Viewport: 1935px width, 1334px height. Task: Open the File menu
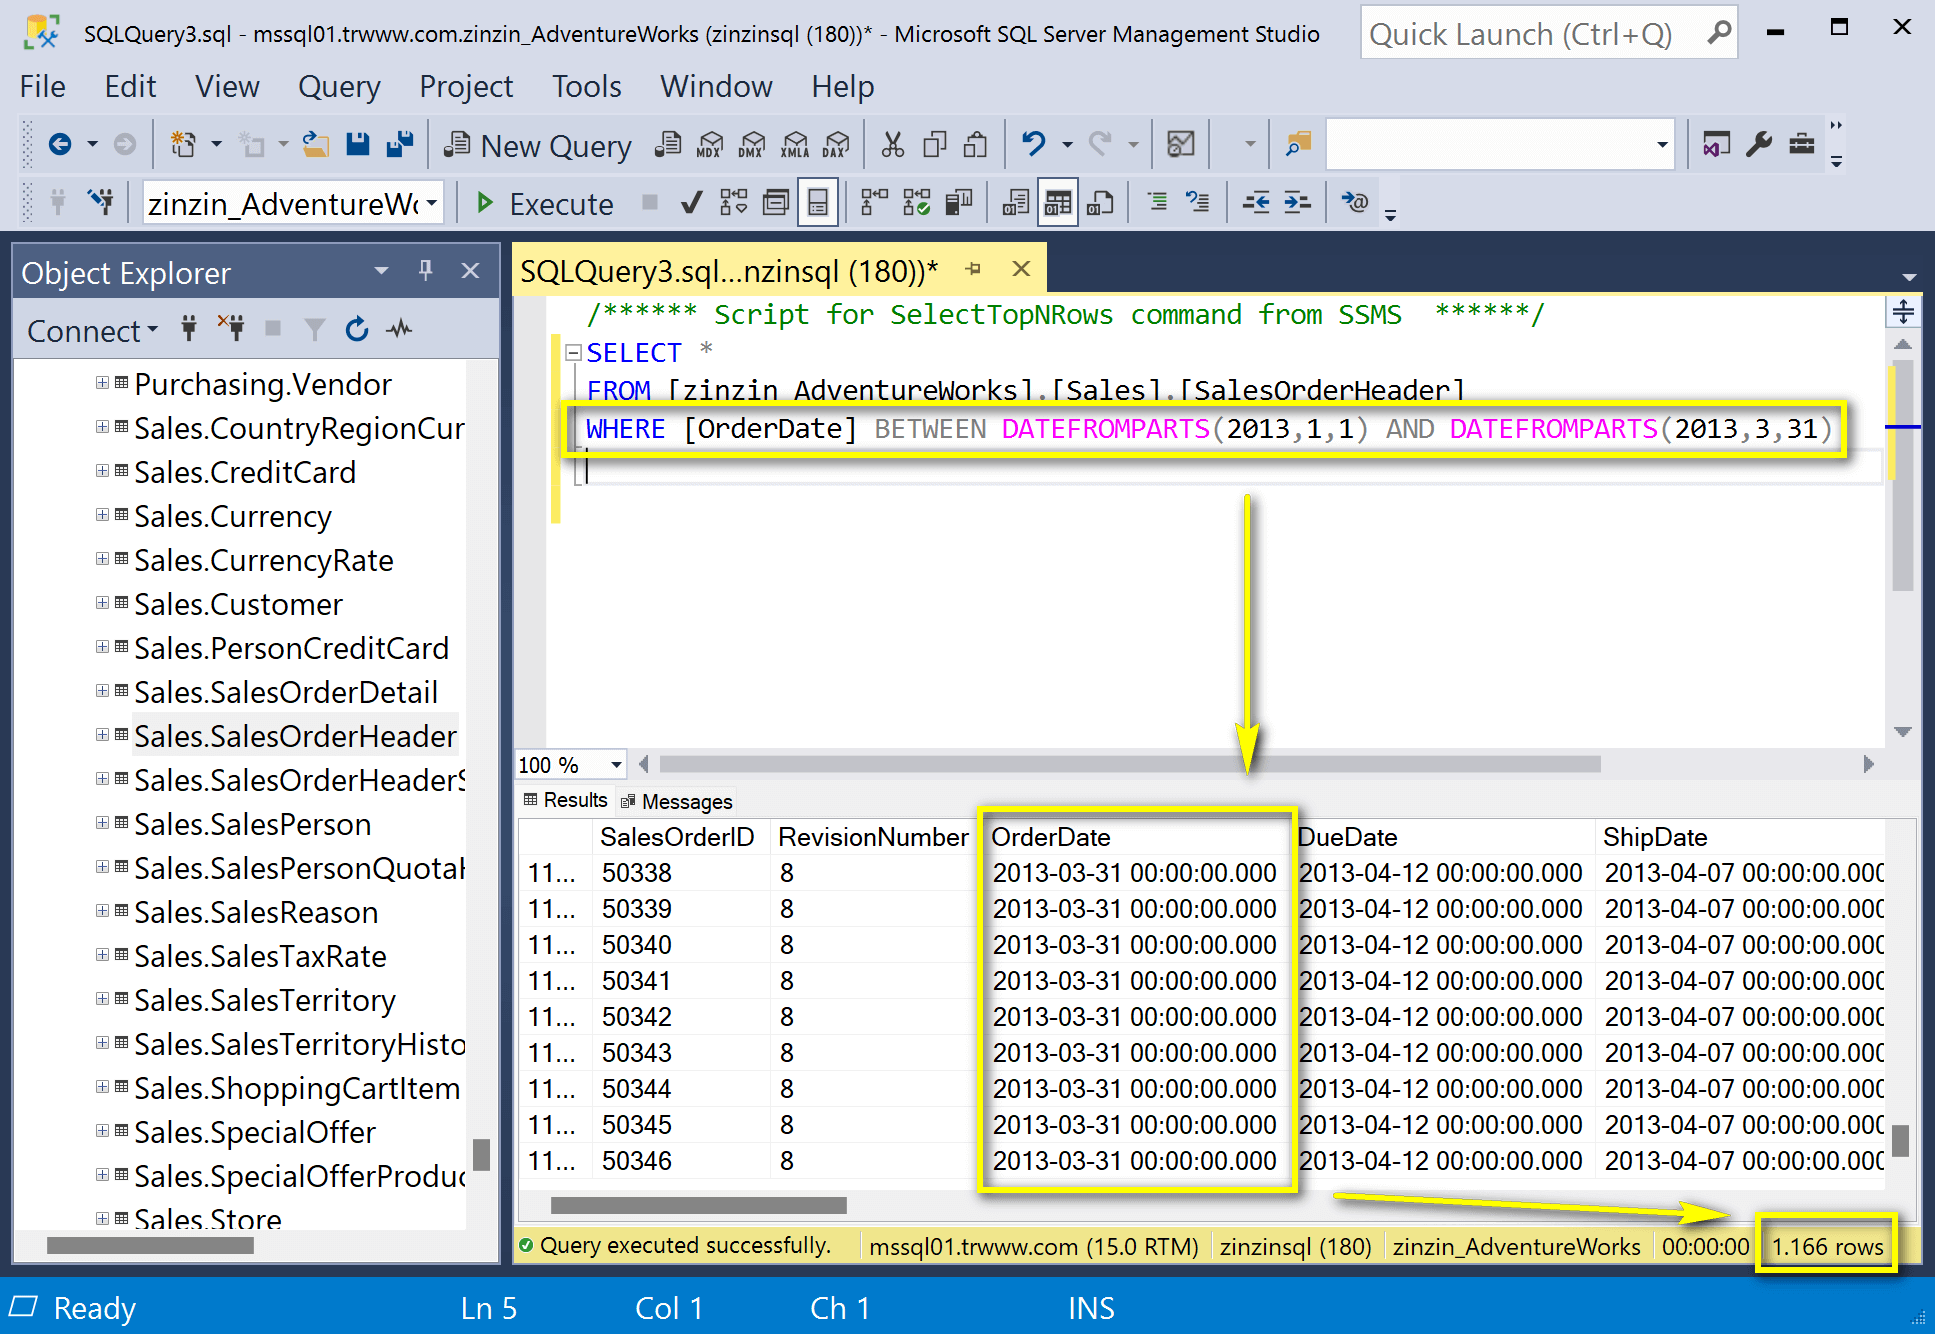[x=42, y=87]
